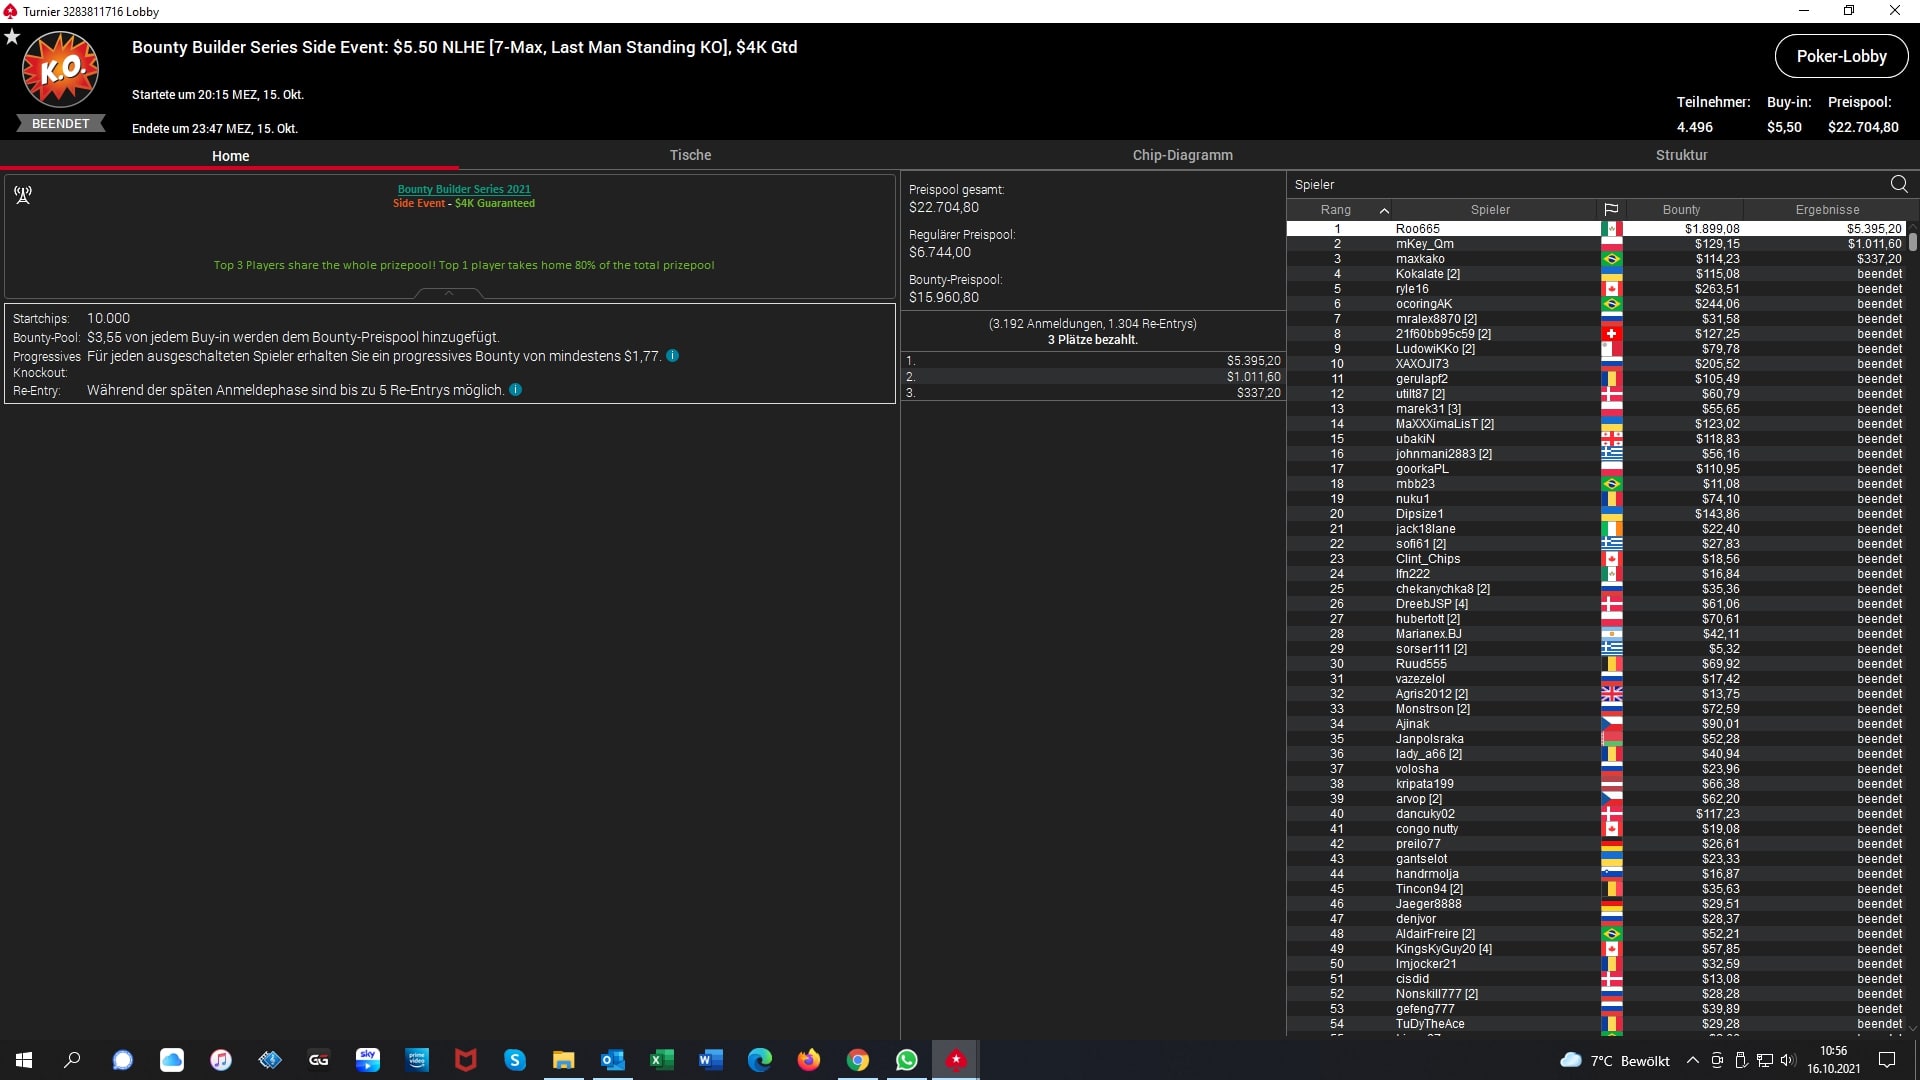Viewport: 1920px width, 1080px height.
Task: Select player mKey_Qm in the list
Action: pyautogui.click(x=1424, y=244)
